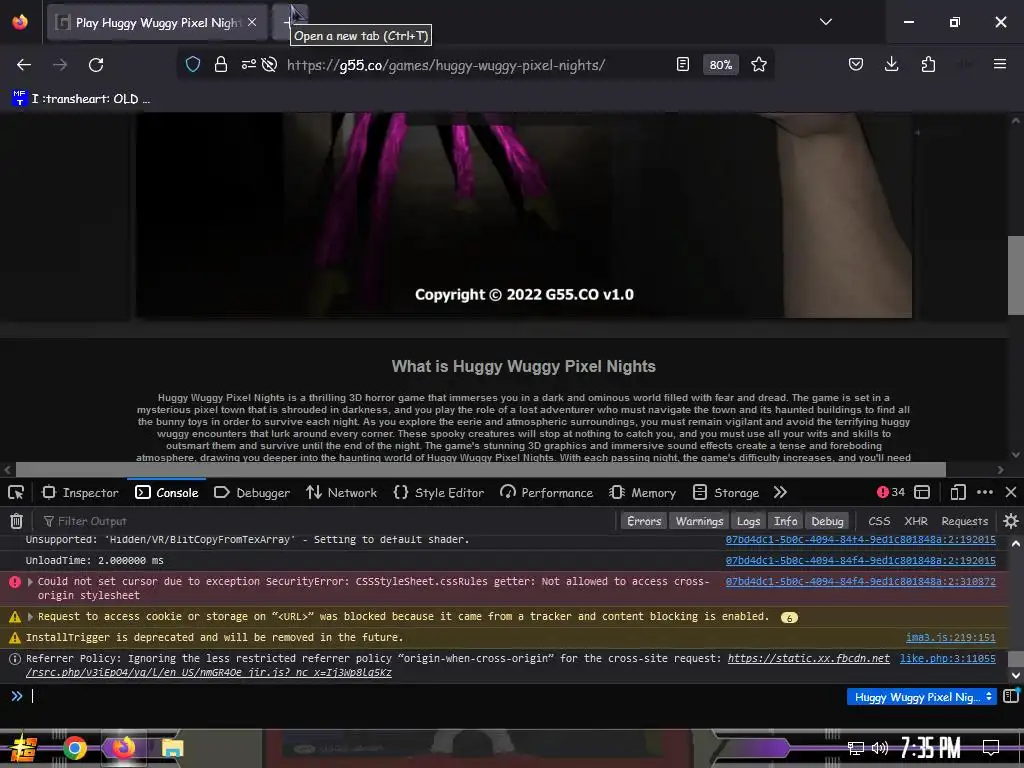Toggle the Debug filter
The width and height of the screenshot is (1024, 768).
827,521
